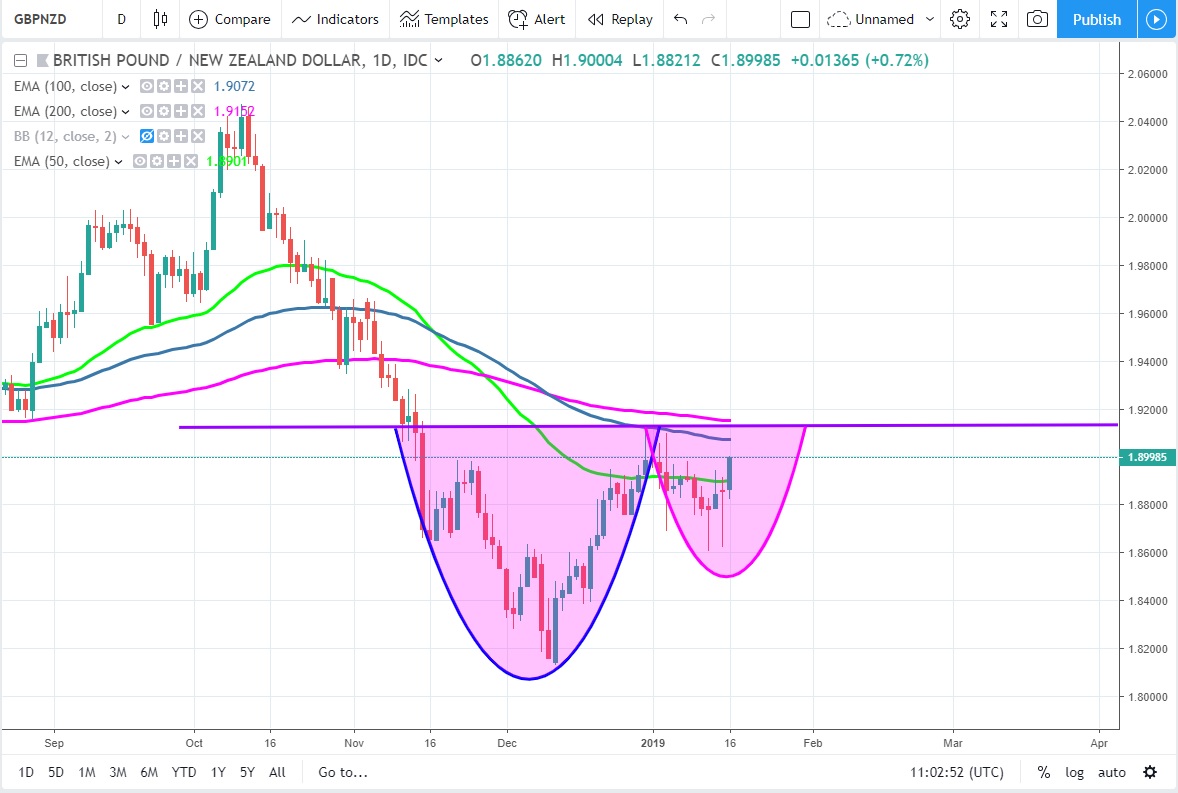Open settings for EMA (100, close)
The width and height of the screenshot is (1178, 793).
click(x=164, y=87)
